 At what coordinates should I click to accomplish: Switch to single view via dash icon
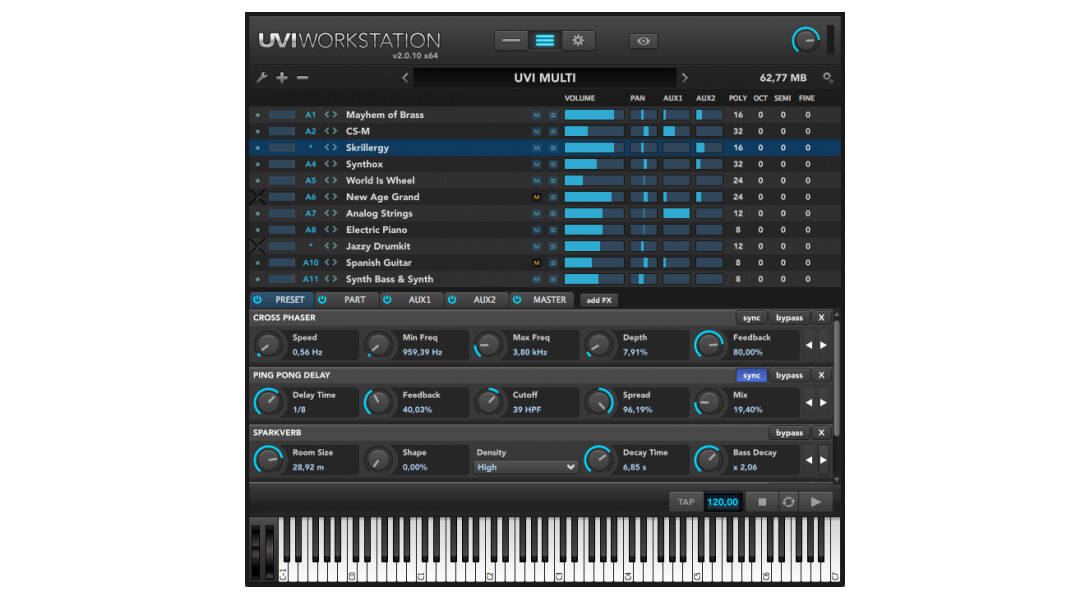(511, 40)
